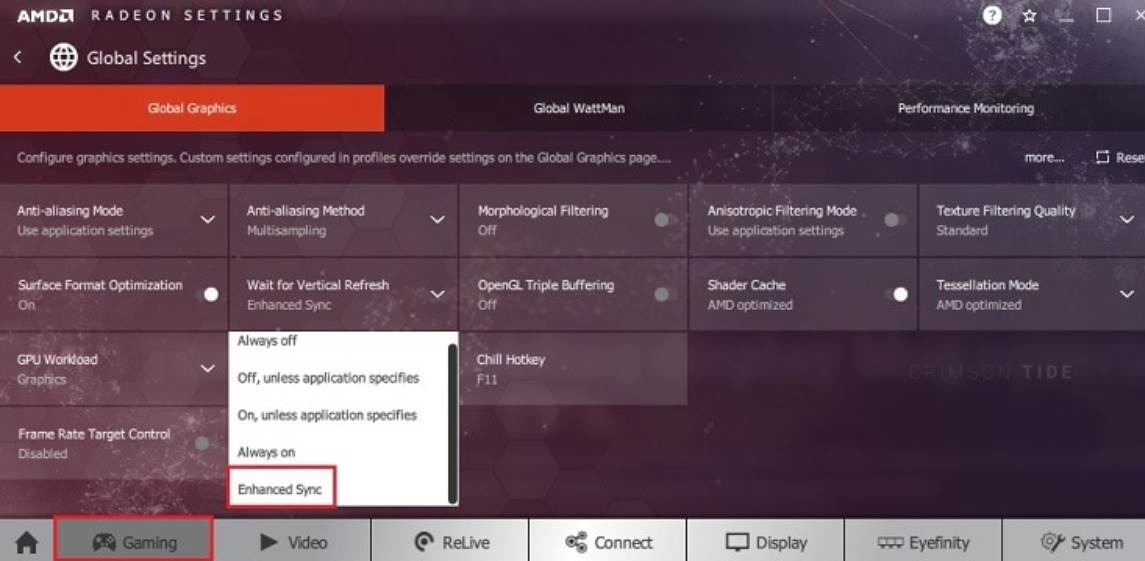Switch to Global WattMan tab
Viewport: 1145px width, 561px height.
pos(578,108)
